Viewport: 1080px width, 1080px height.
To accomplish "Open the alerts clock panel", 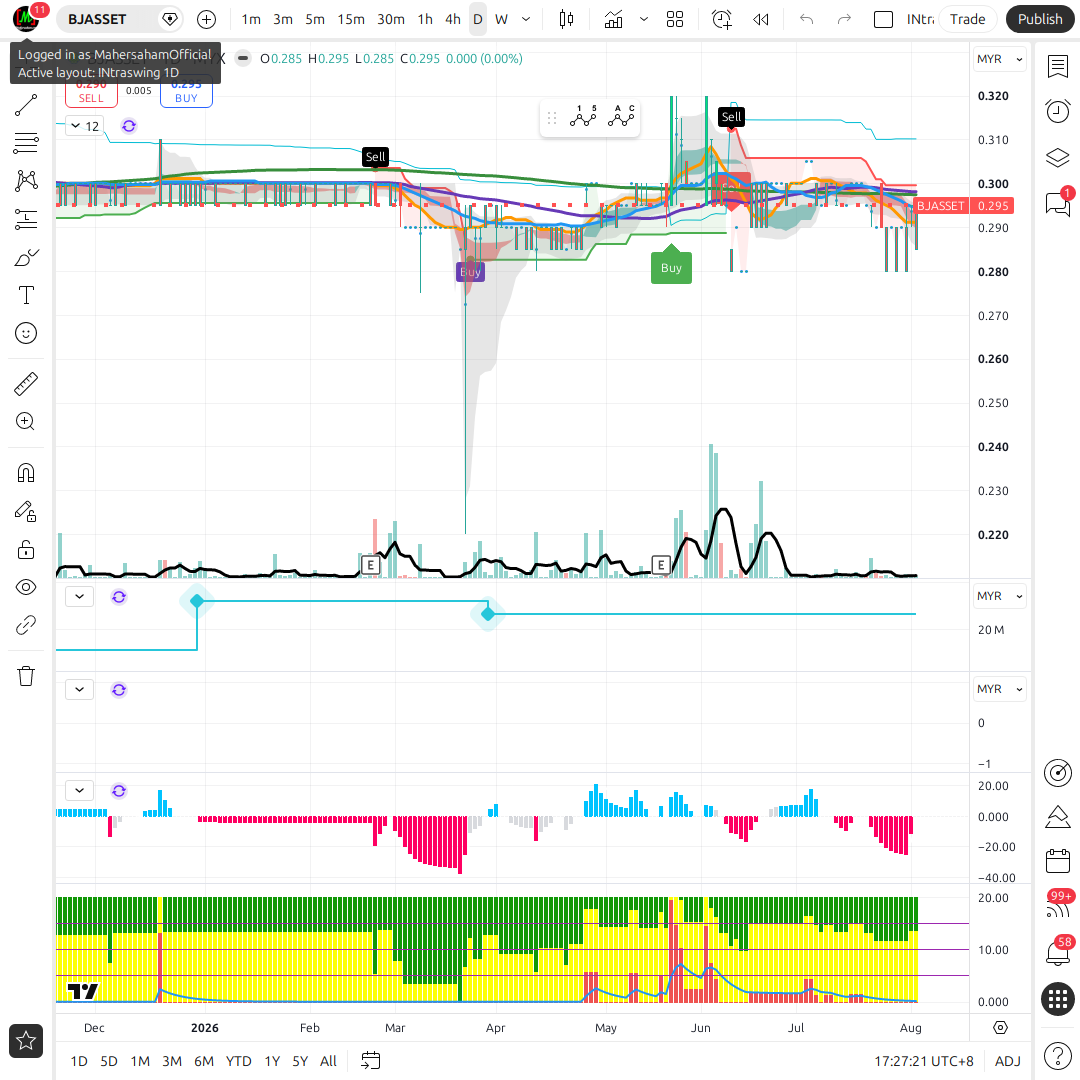I will (1057, 111).
